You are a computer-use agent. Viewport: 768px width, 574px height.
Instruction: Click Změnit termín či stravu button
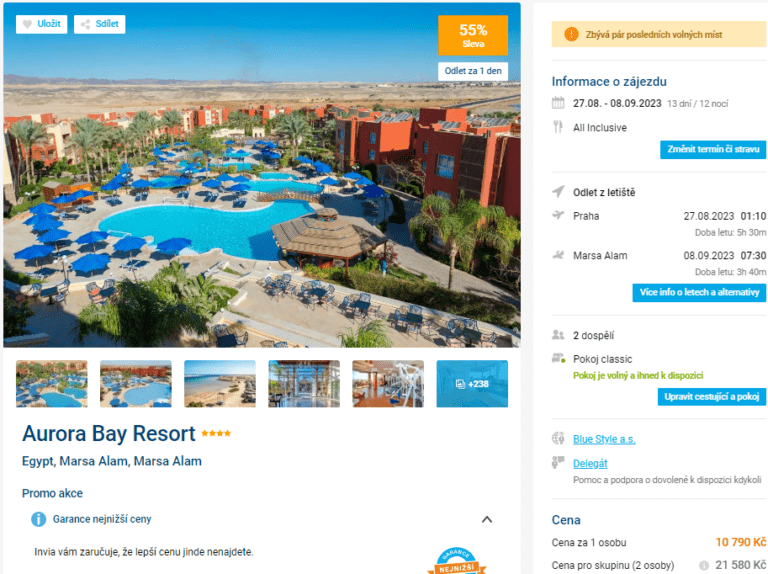[x=713, y=149]
